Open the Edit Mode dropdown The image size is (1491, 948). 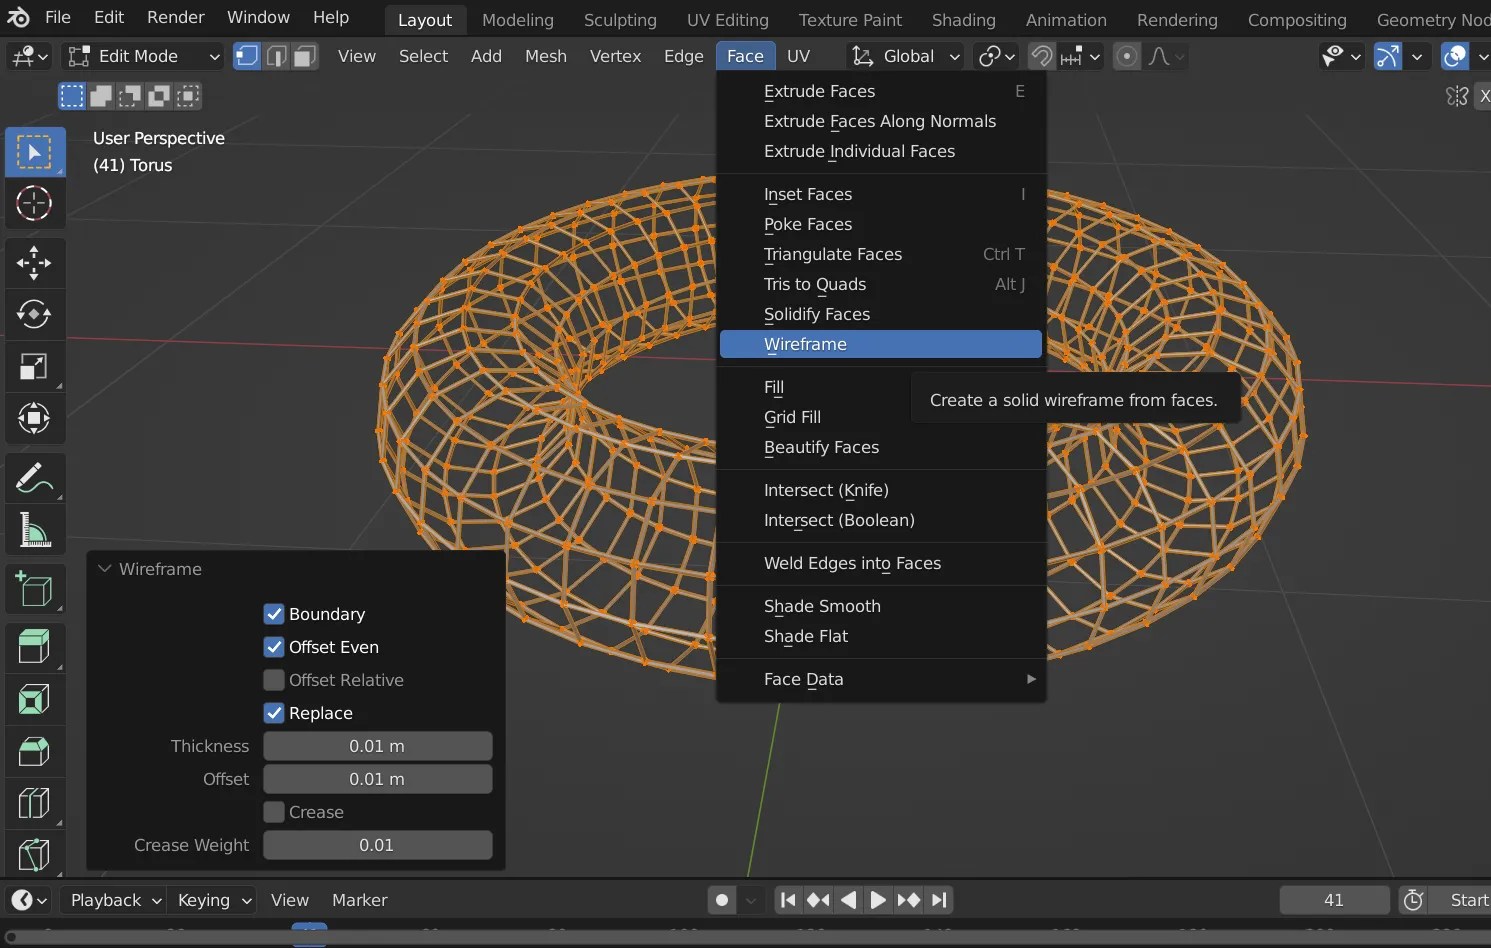(143, 57)
